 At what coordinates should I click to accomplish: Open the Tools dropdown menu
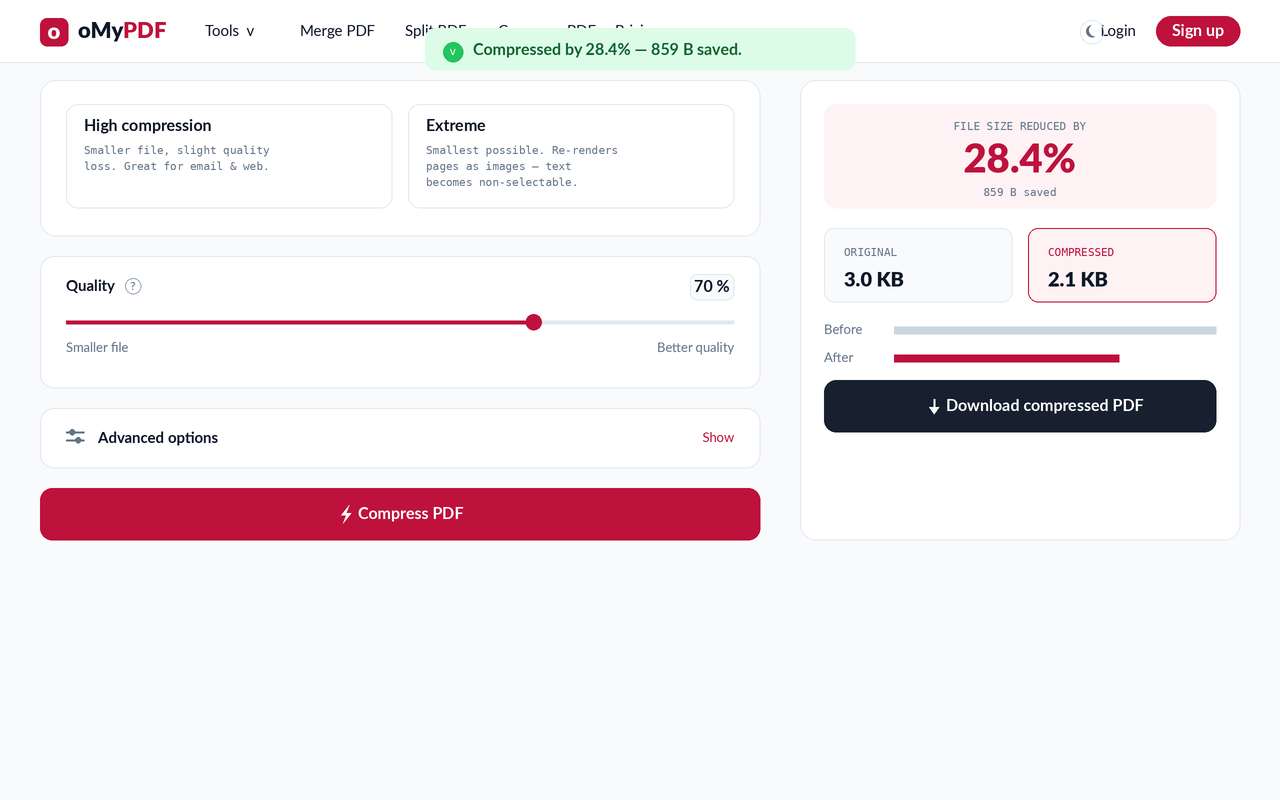(230, 31)
